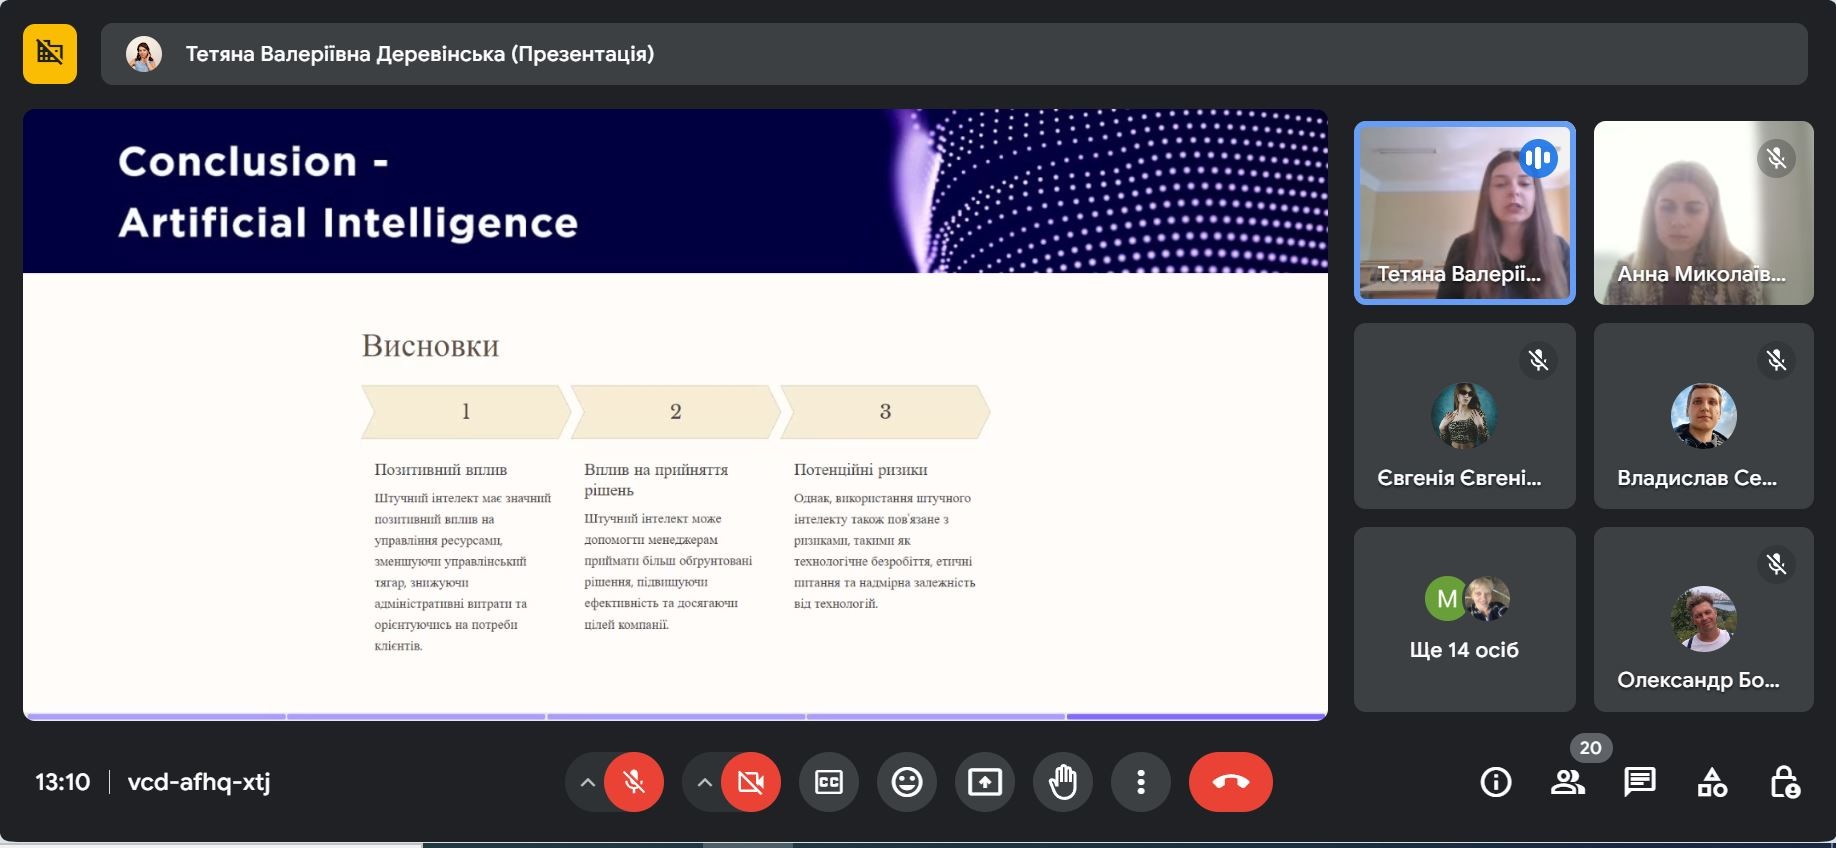Open meeting details info panel
Viewport: 1836px width, 848px height.
tap(1496, 782)
